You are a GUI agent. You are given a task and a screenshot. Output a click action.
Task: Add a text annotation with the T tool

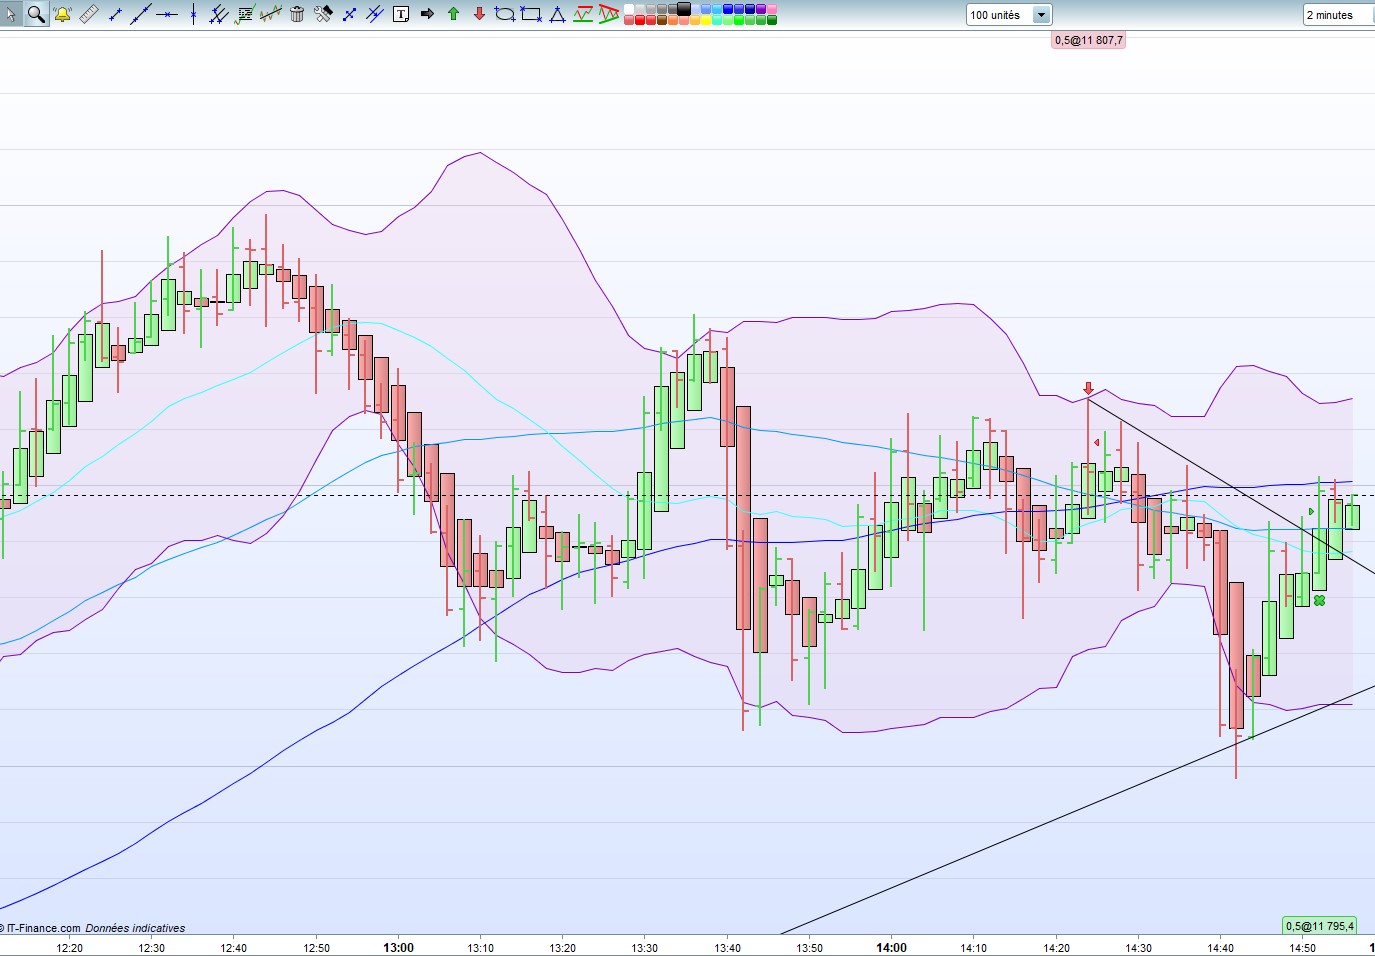401,14
